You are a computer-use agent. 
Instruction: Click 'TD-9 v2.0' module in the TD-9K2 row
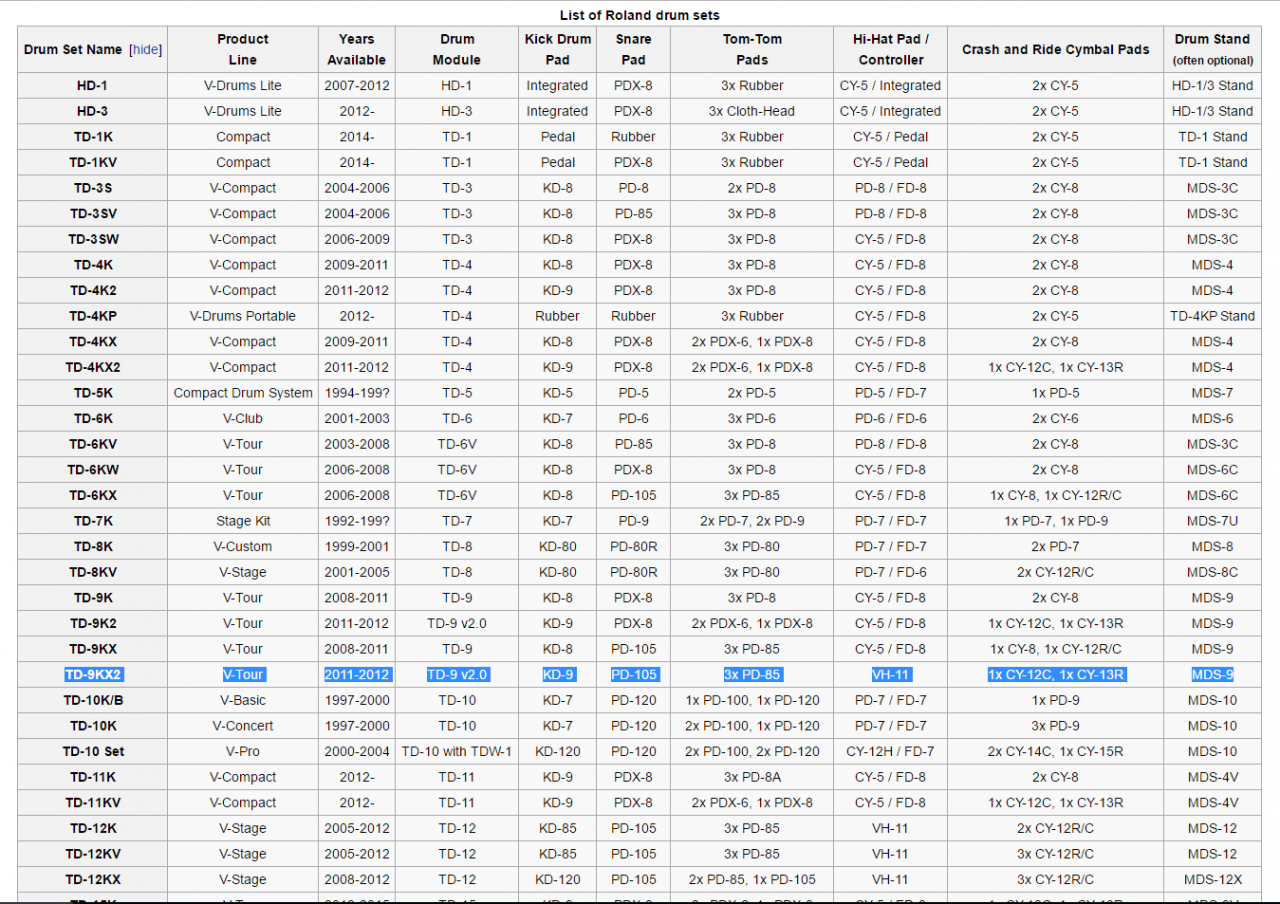coord(457,623)
